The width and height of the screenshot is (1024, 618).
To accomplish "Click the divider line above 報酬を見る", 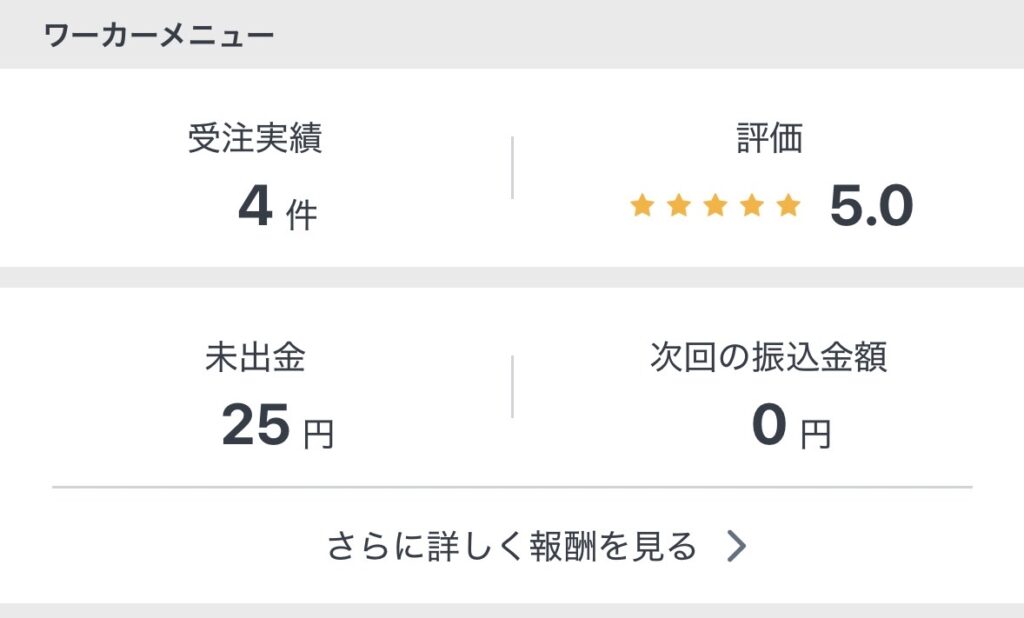I will (x=511, y=488).
